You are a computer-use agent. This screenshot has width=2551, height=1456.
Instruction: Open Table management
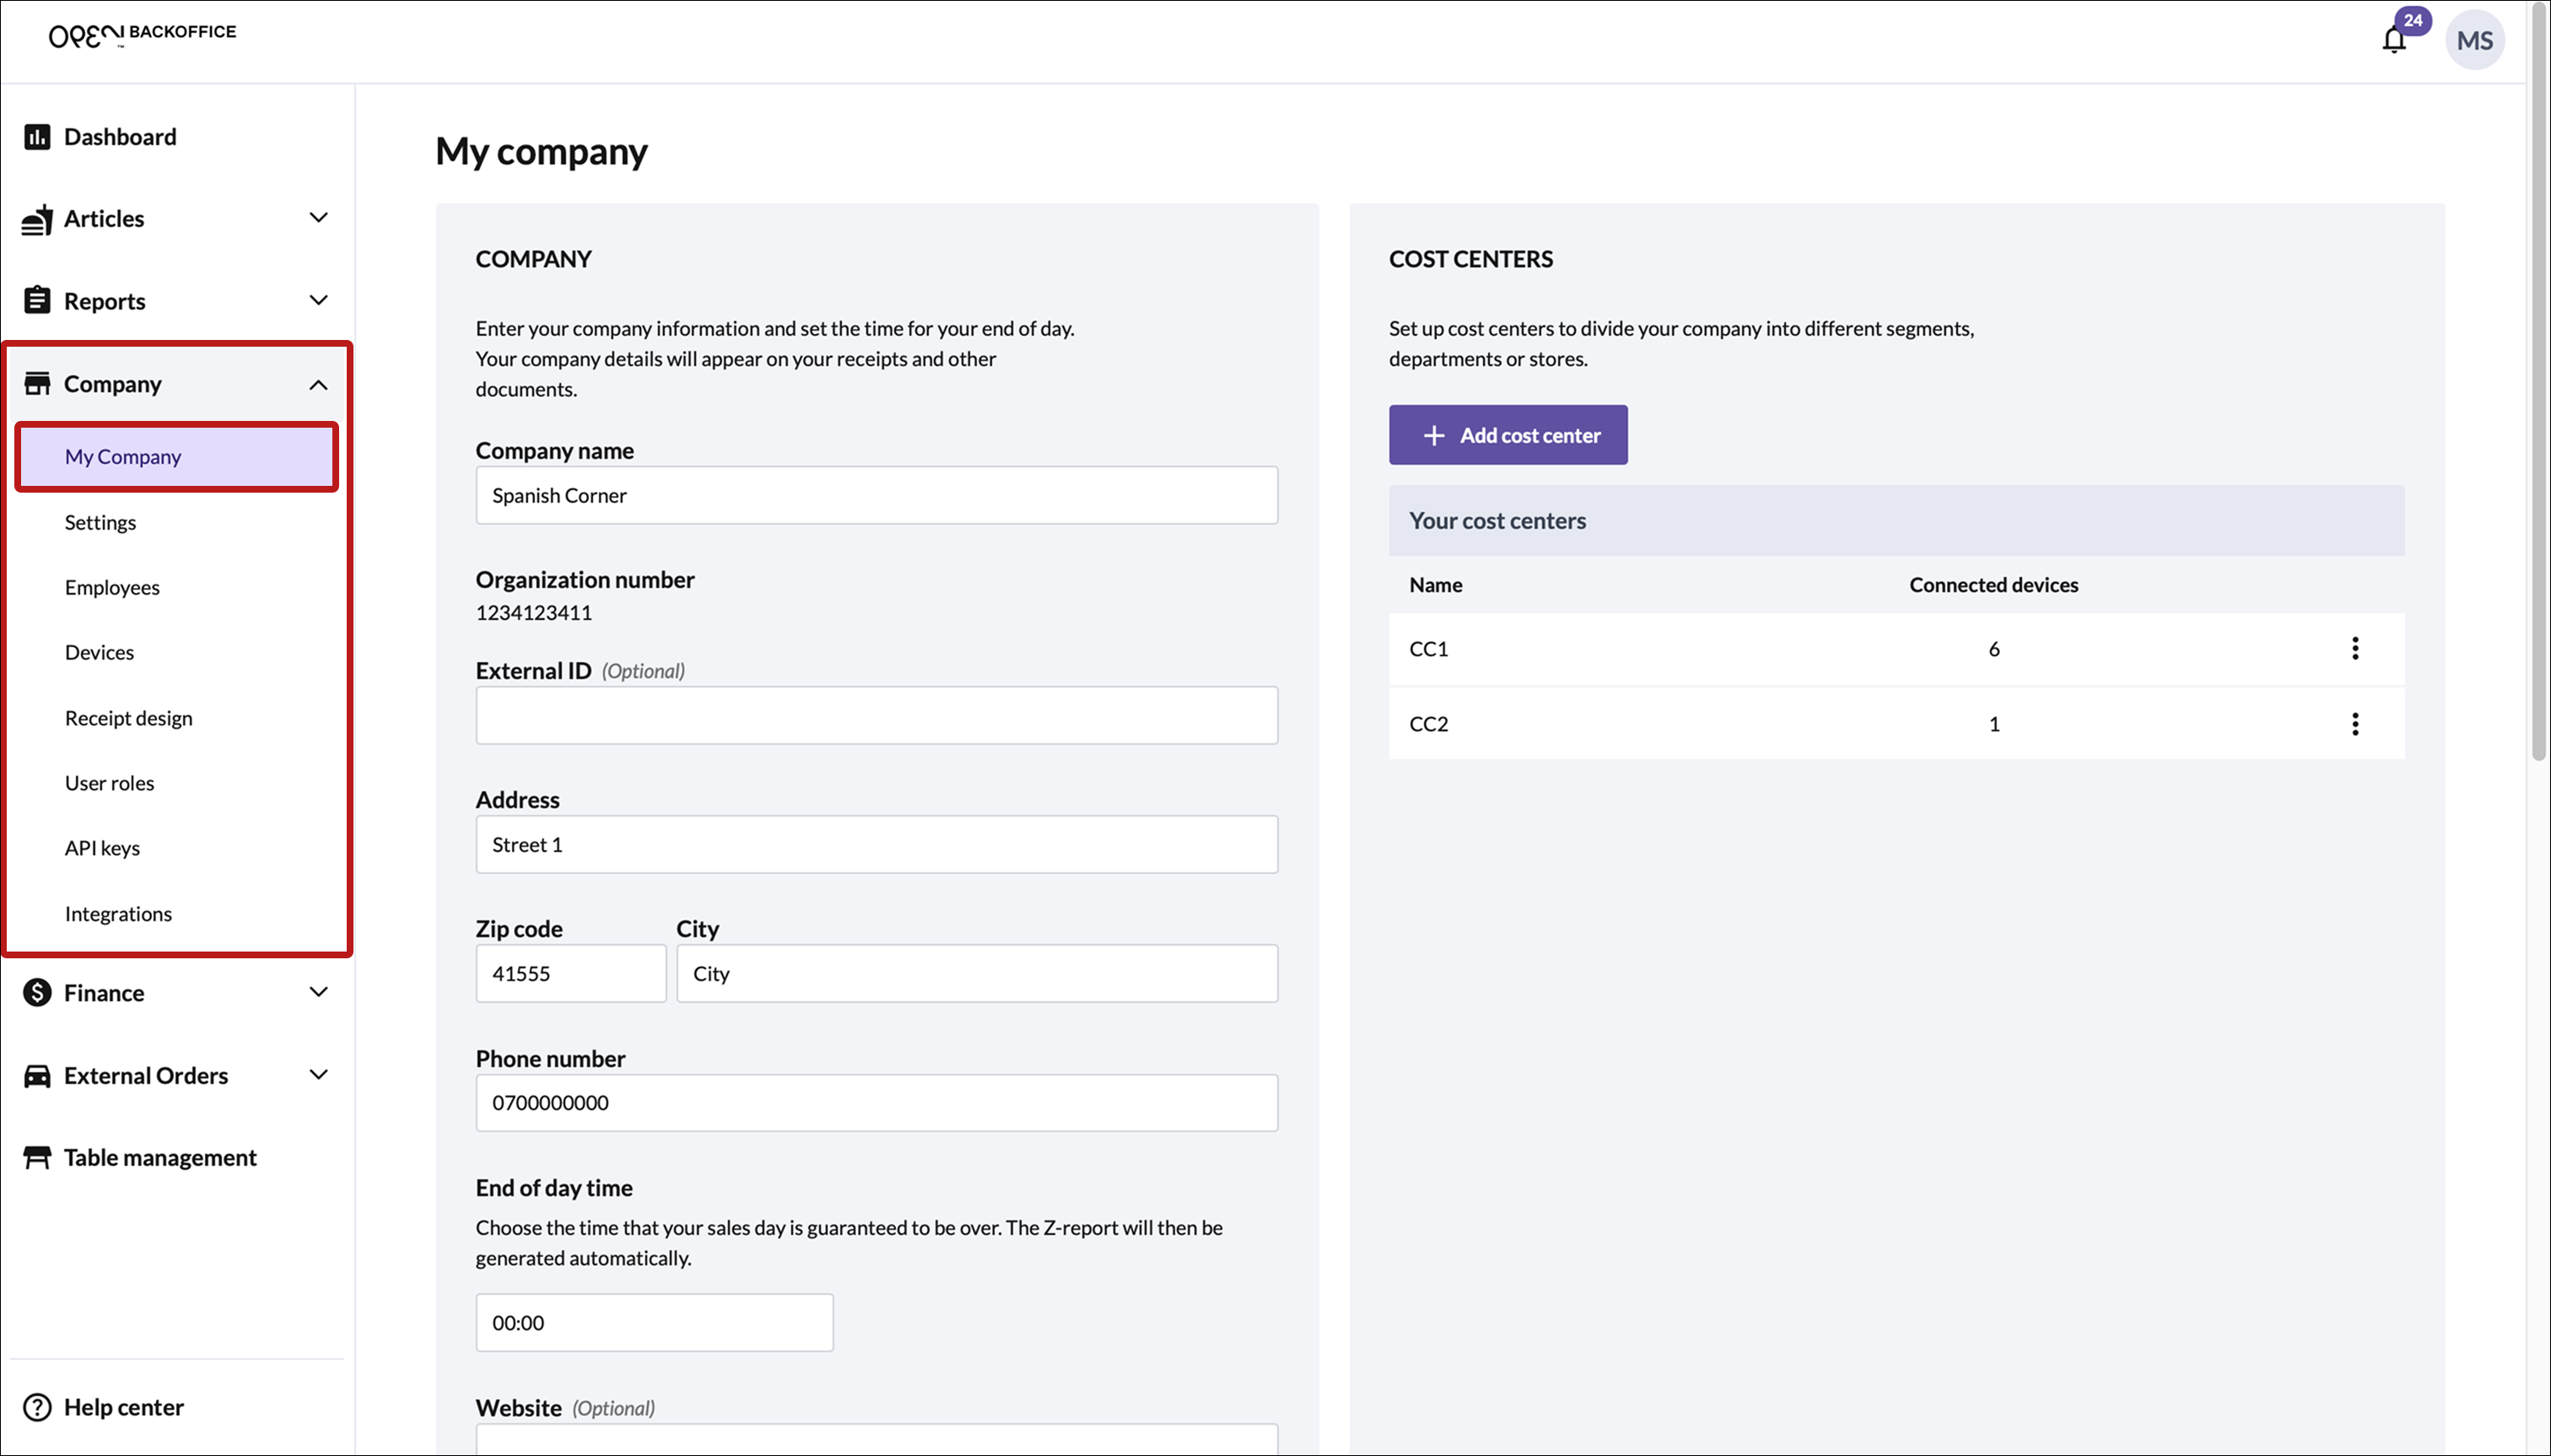(x=160, y=1157)
